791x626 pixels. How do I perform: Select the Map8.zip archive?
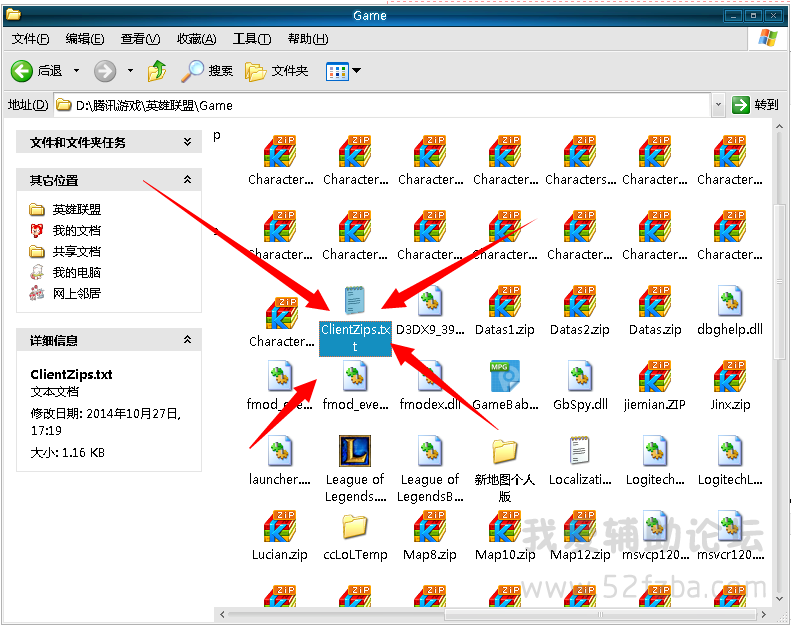click(x=430, y=536)
